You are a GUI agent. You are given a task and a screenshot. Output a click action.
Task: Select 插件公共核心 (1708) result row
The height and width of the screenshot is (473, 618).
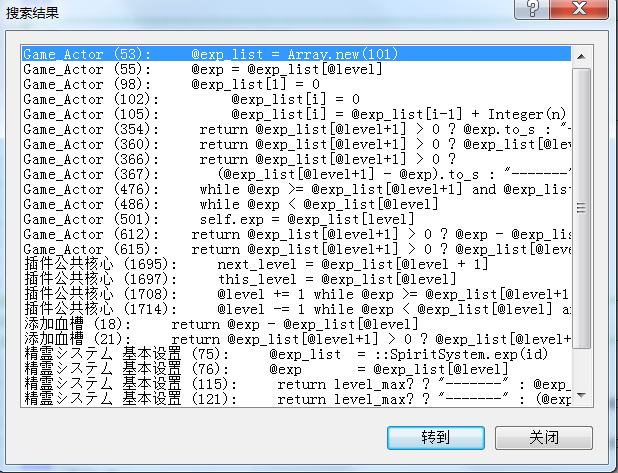296,294
